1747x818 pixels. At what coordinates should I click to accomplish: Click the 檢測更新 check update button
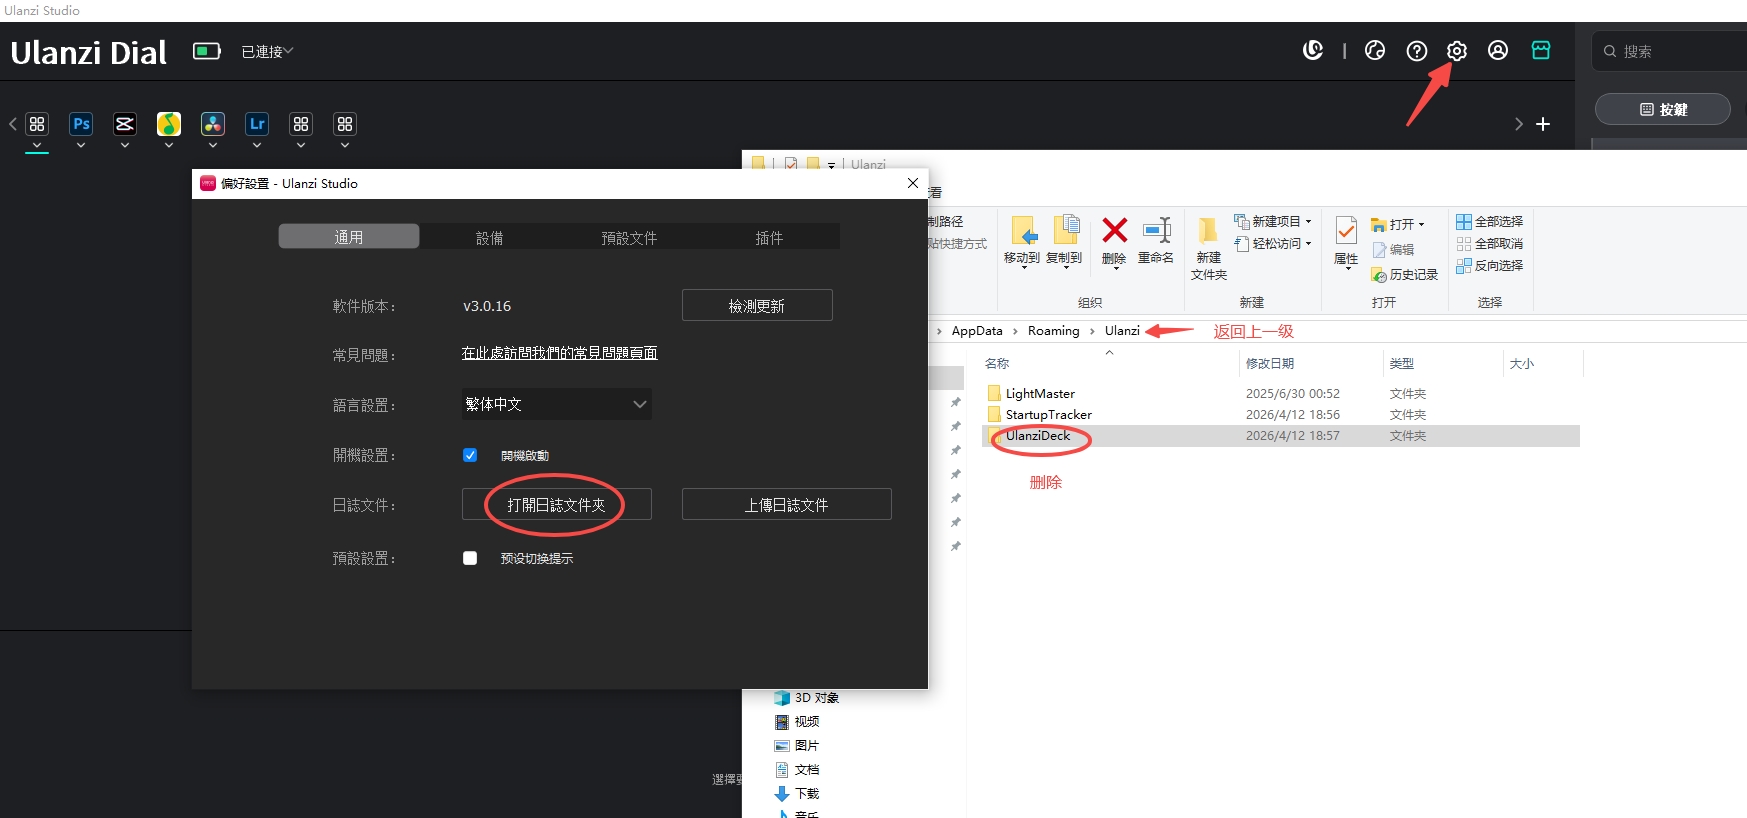point(757,306)
